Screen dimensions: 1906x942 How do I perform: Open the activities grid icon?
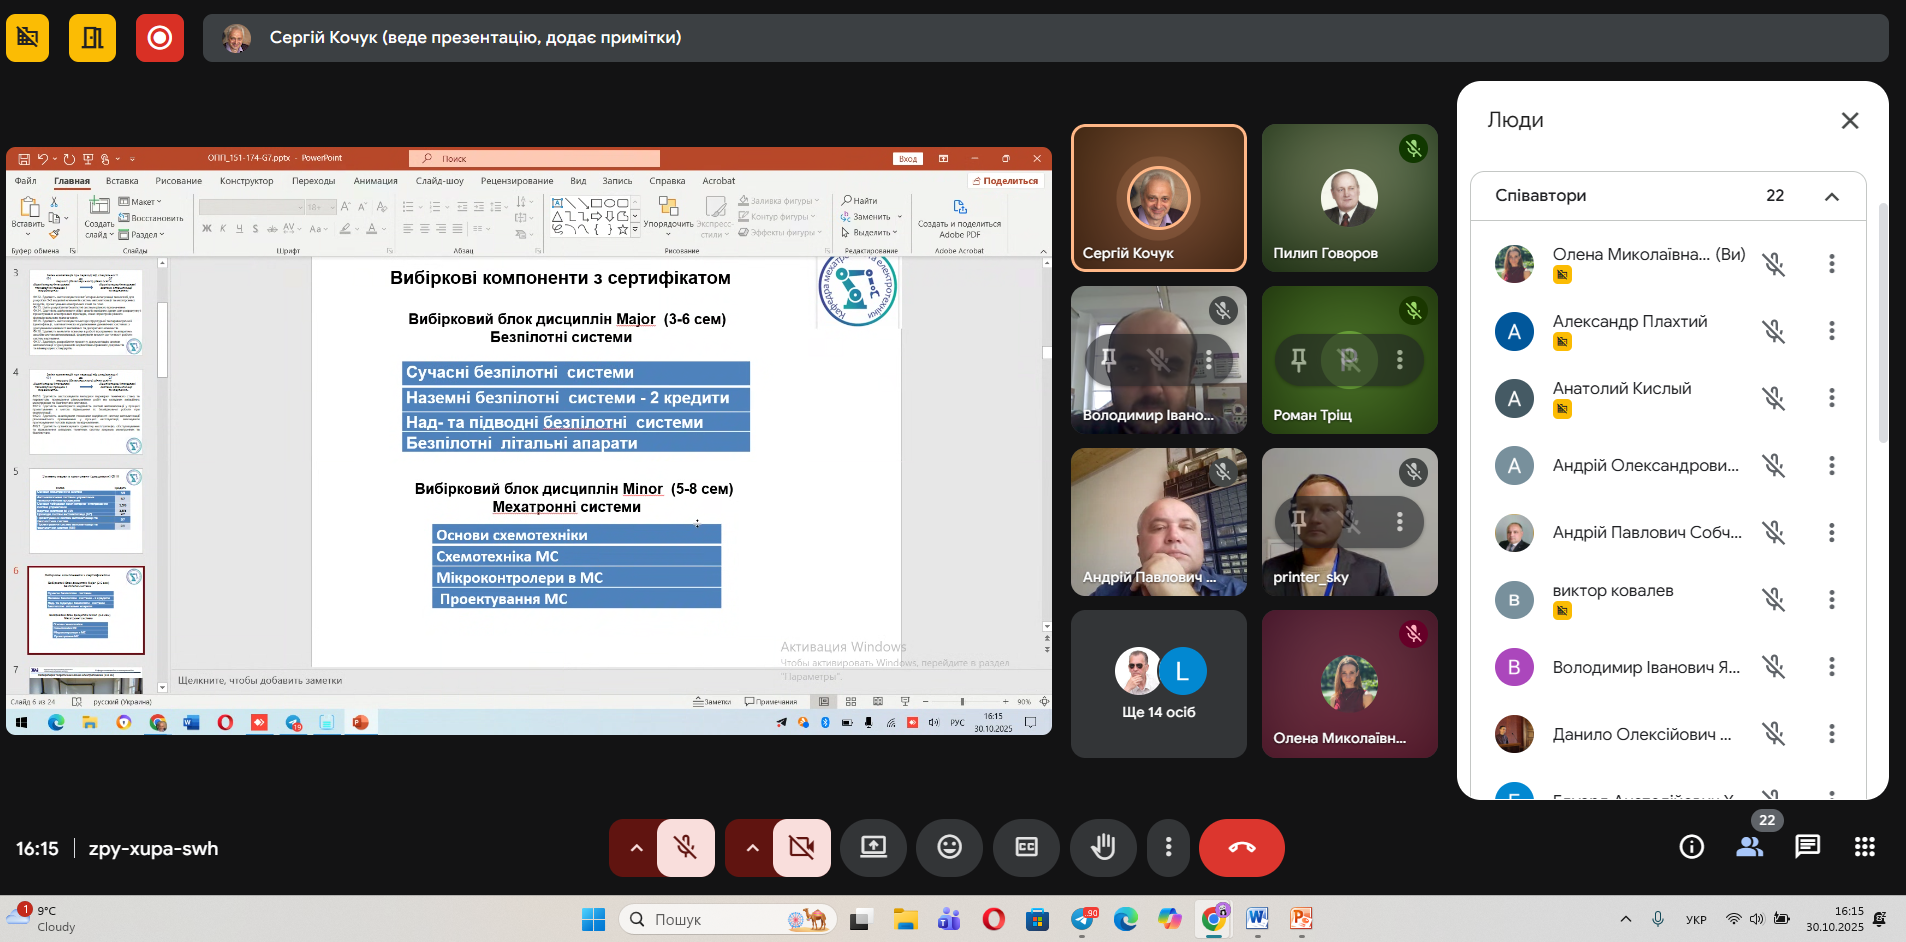click(1864, 847)
